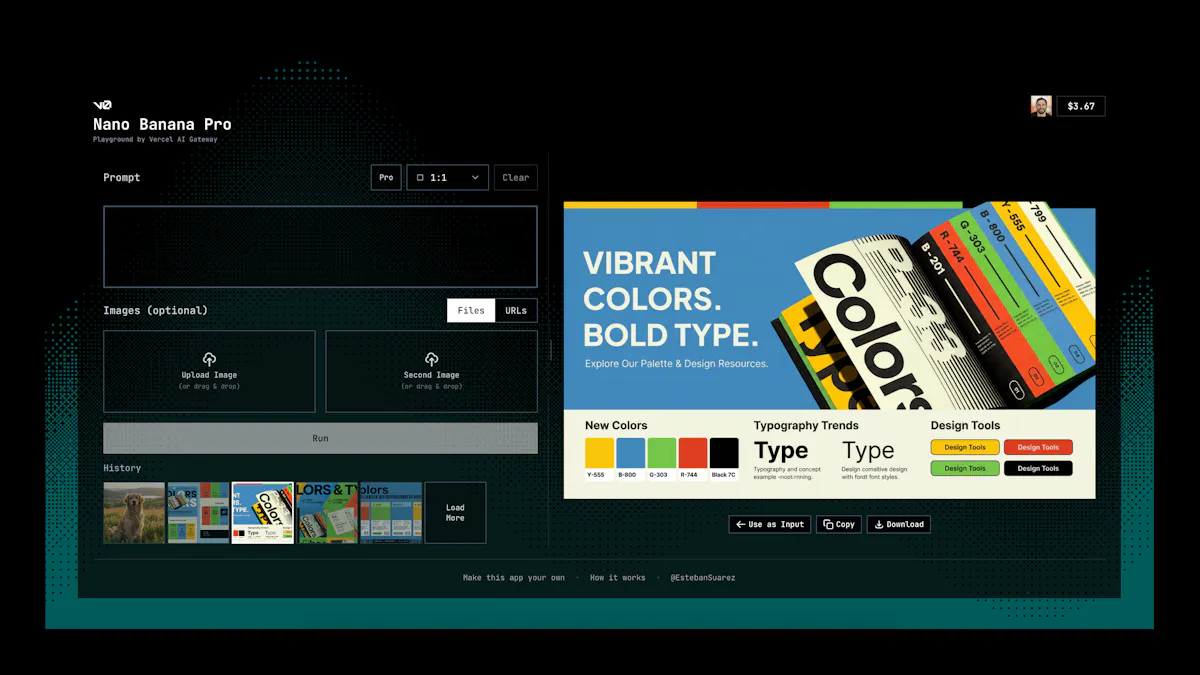The width and height of the screenshot is (1200, 675).
Task: Click the copy icon beside Copy
Action: pyautogui.click(x=827, y=524)
